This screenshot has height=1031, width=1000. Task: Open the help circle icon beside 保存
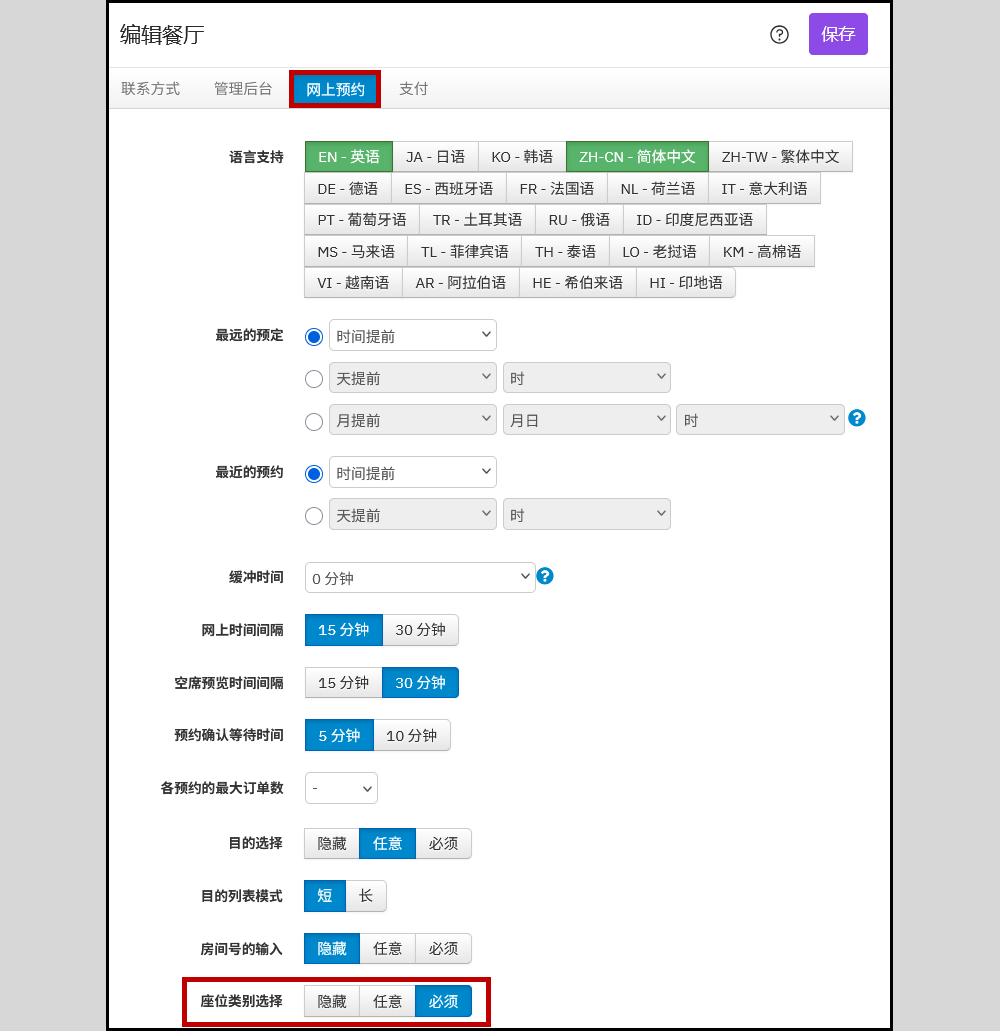779,34
